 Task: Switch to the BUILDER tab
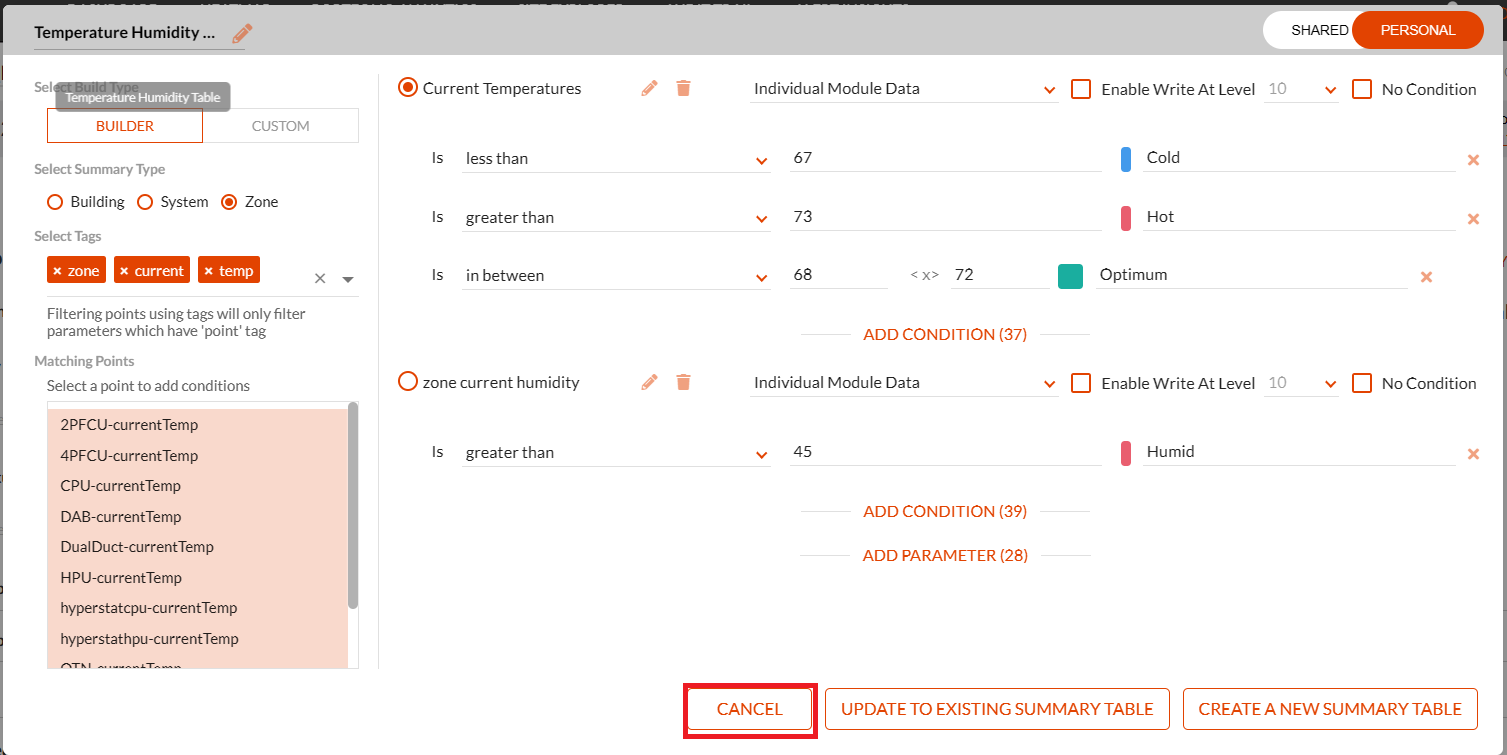click(125, 126)
